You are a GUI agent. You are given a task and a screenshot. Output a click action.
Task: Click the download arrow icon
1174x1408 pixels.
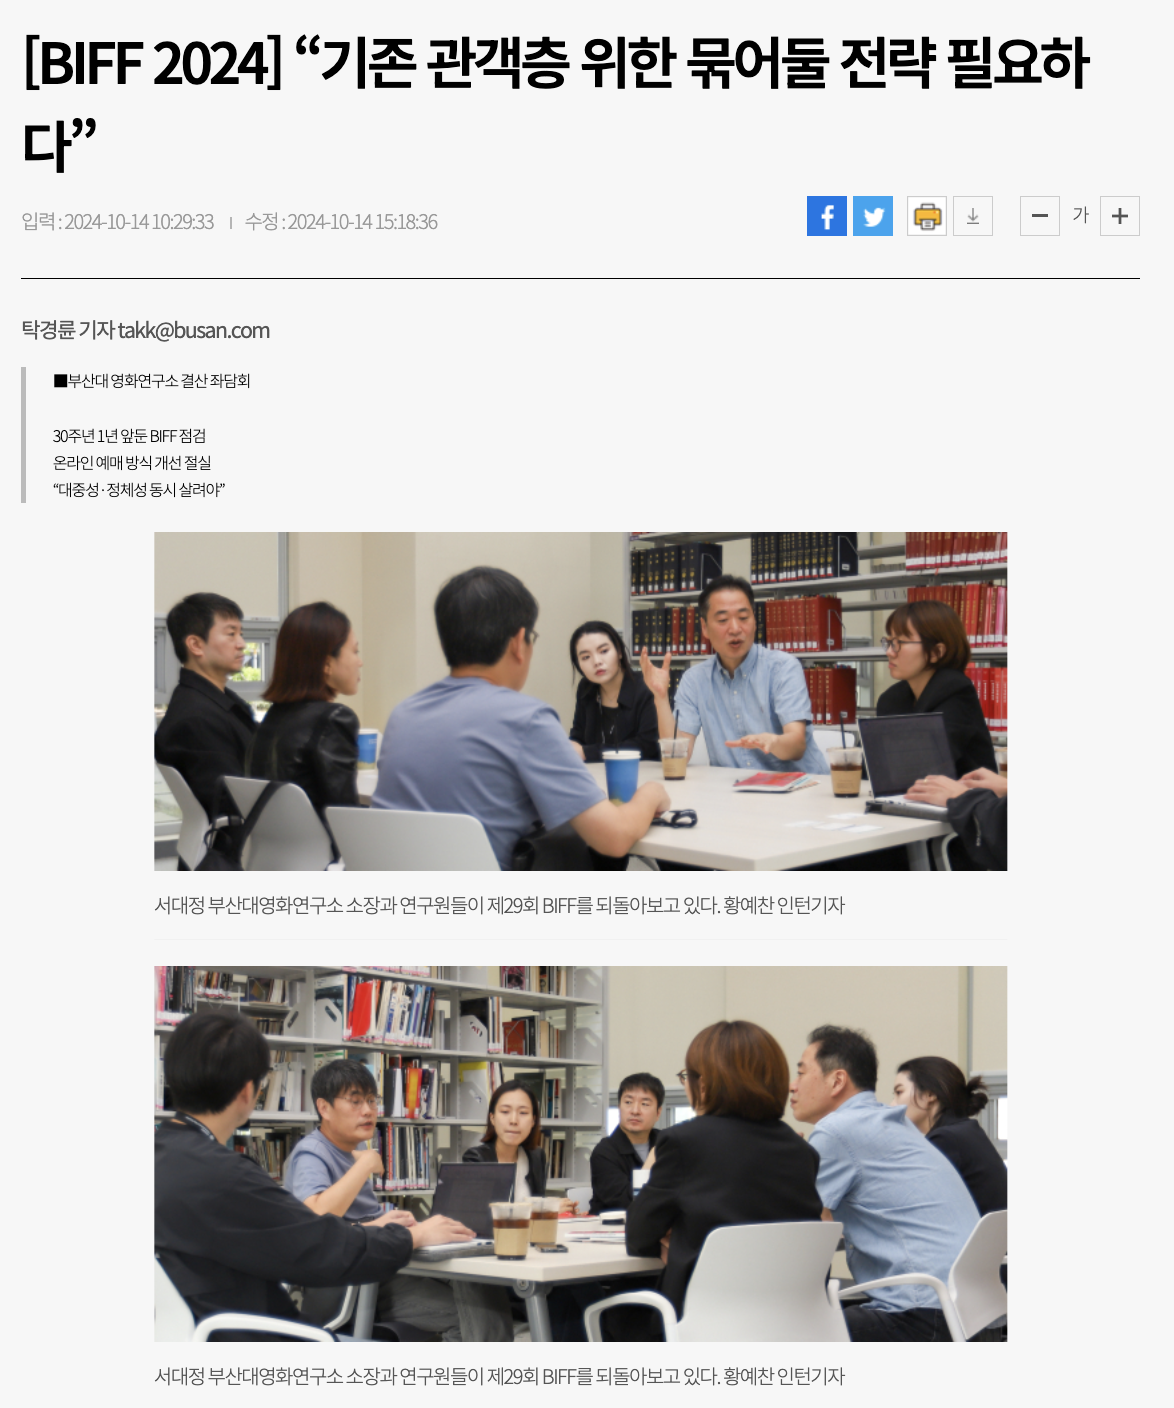[973, 216]
